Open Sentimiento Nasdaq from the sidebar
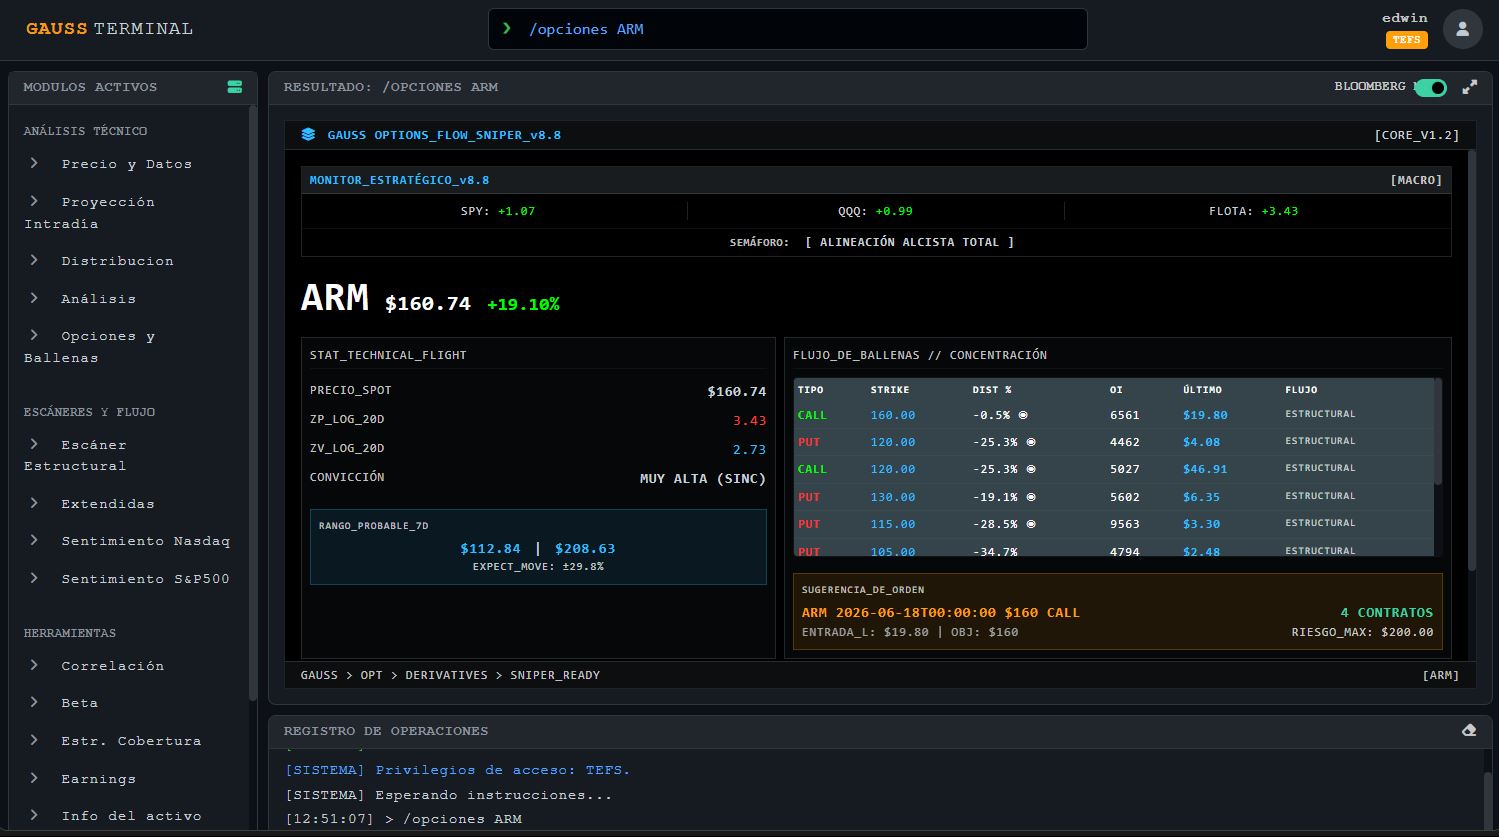The height and width of the screenshot is (837, 1499). (145, 541)
